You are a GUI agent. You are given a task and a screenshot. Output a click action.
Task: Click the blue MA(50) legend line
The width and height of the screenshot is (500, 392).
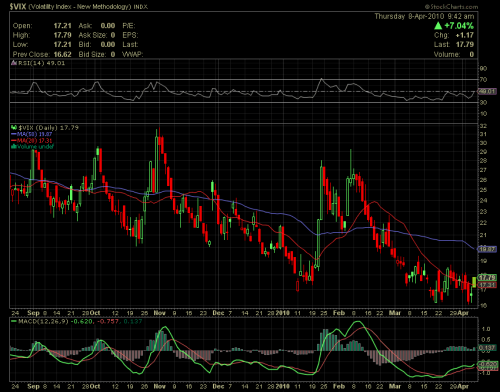click(x=14, y=134)
